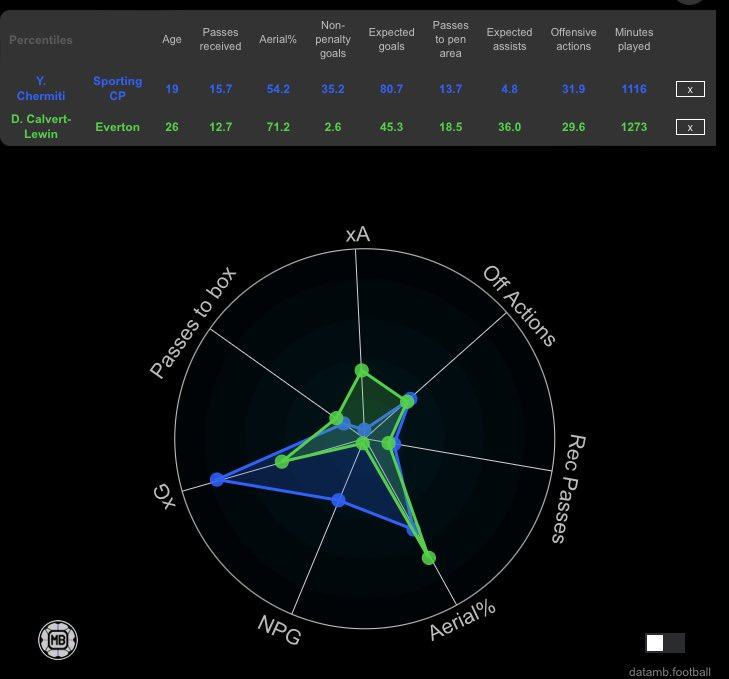
Task: Toggle the white/dark theme switch
Action: tap(665, 643)
